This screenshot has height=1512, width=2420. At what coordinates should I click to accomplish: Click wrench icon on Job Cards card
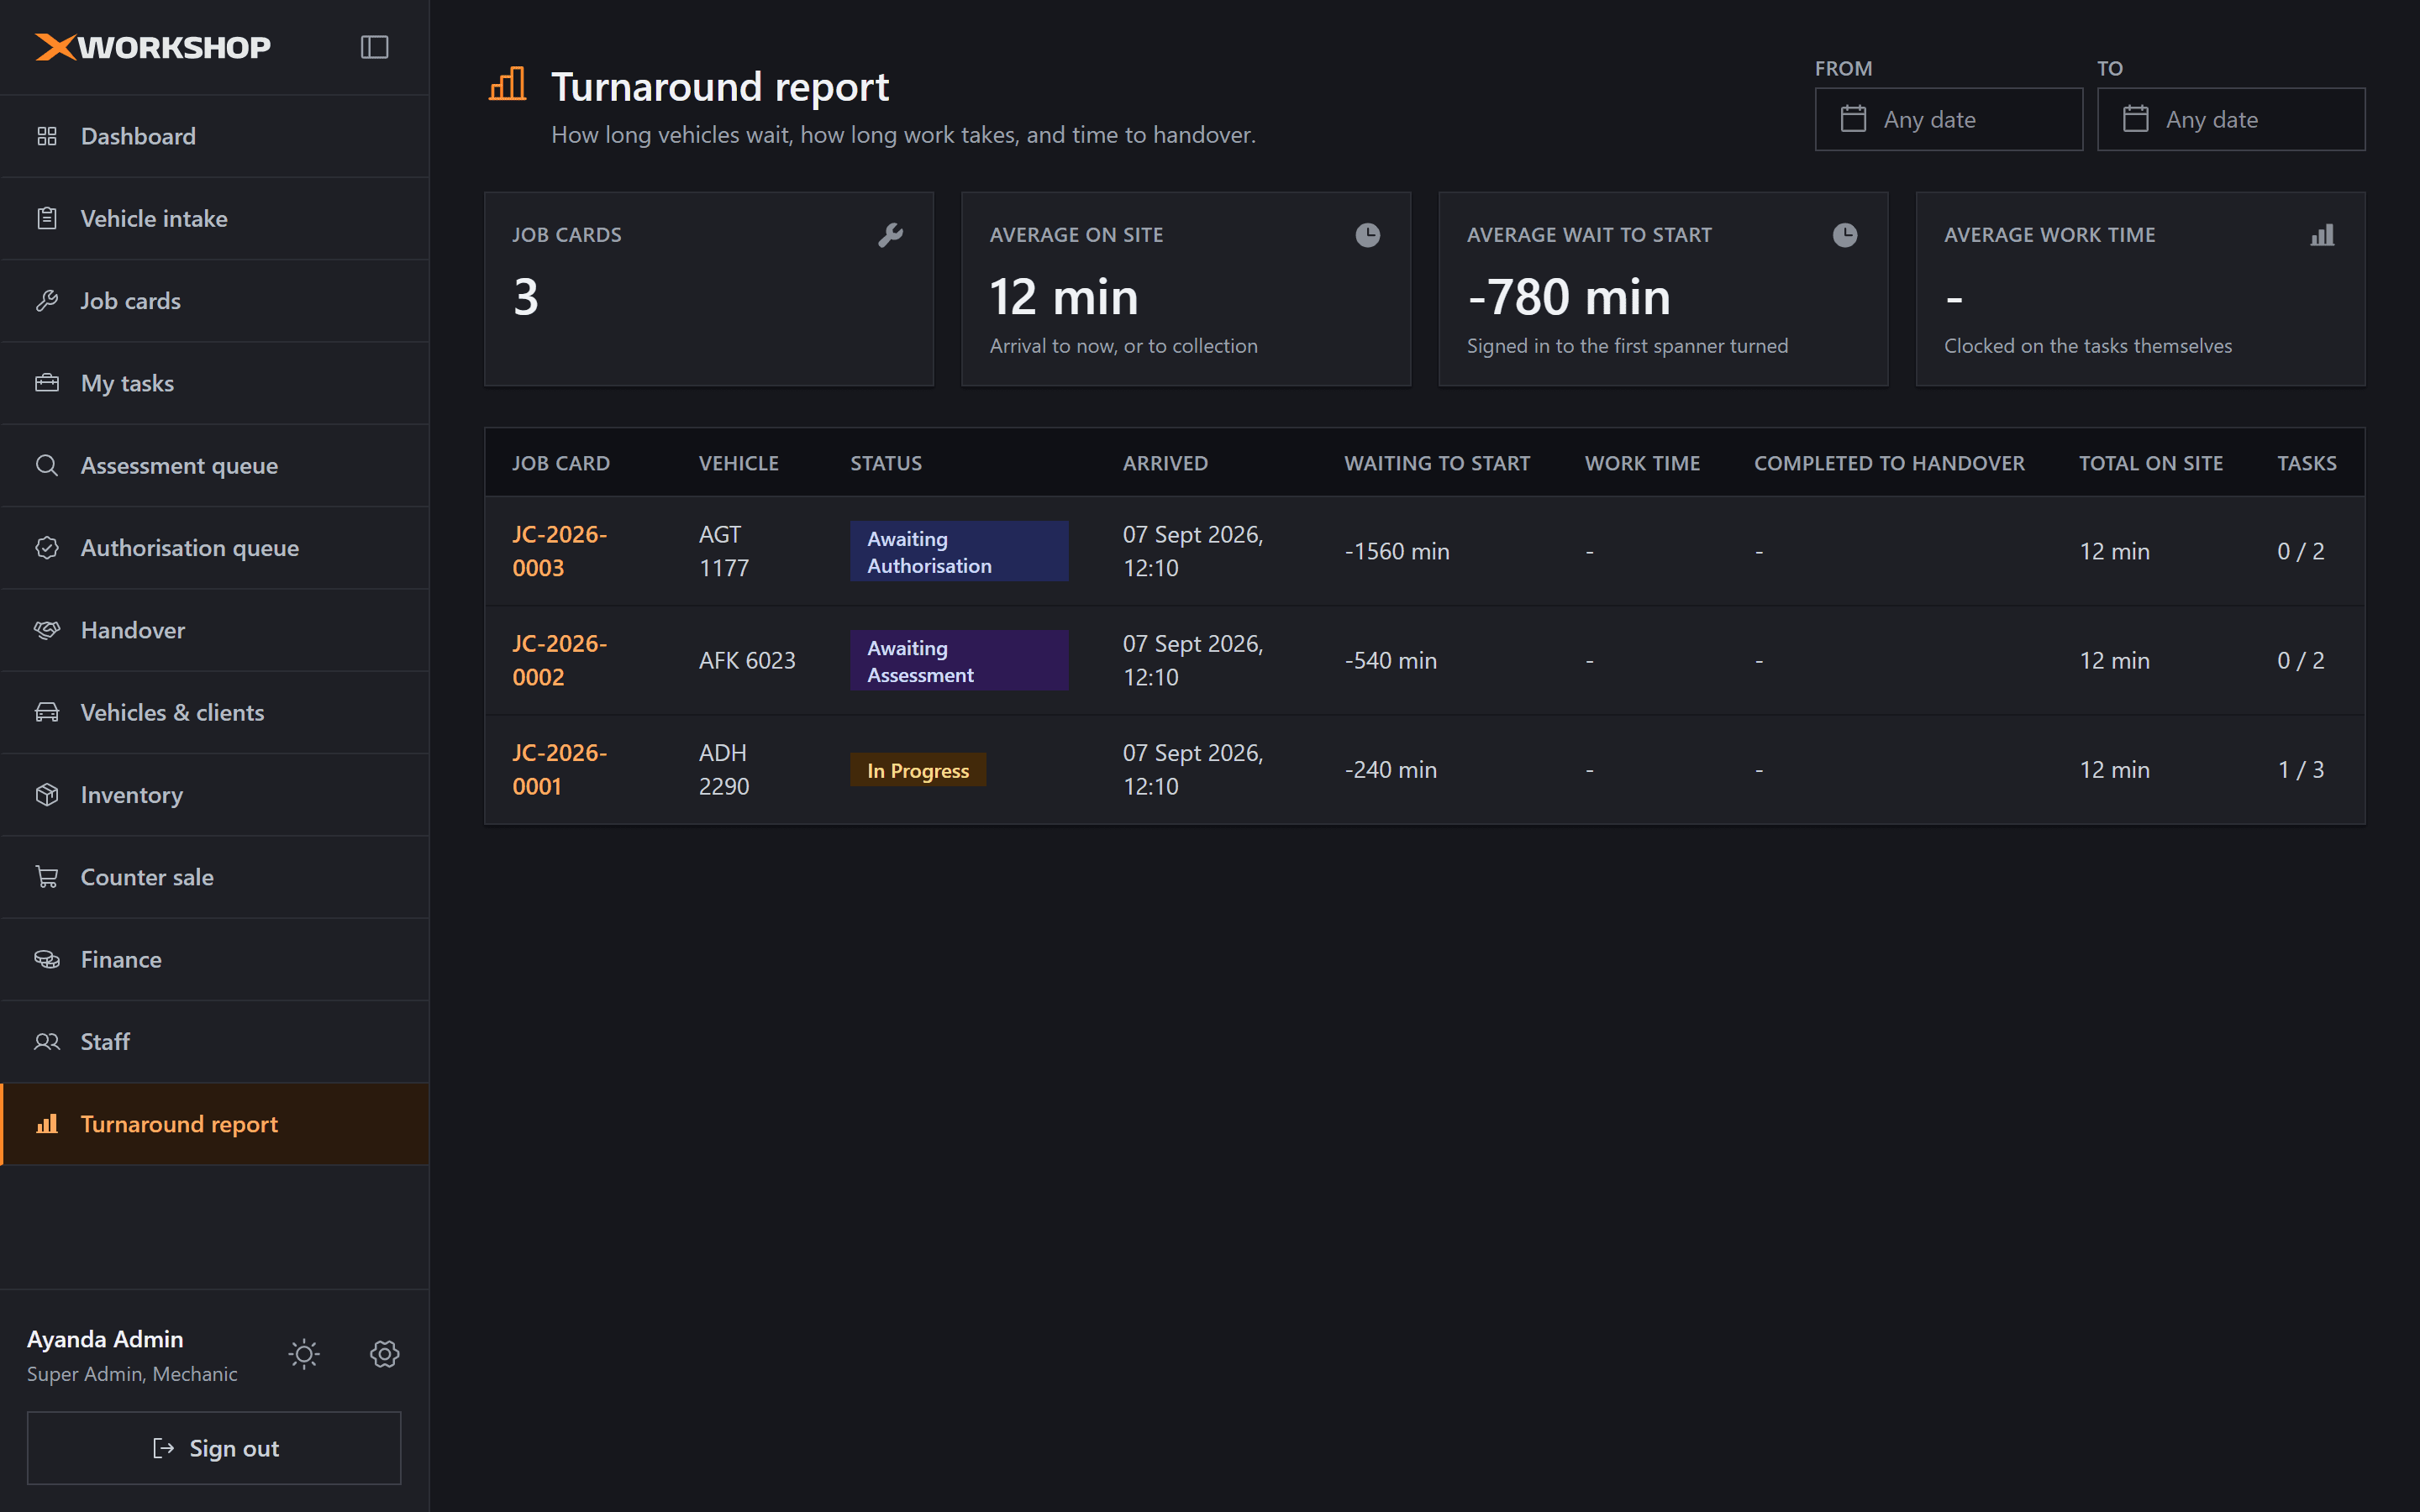[x=890, y=235]
